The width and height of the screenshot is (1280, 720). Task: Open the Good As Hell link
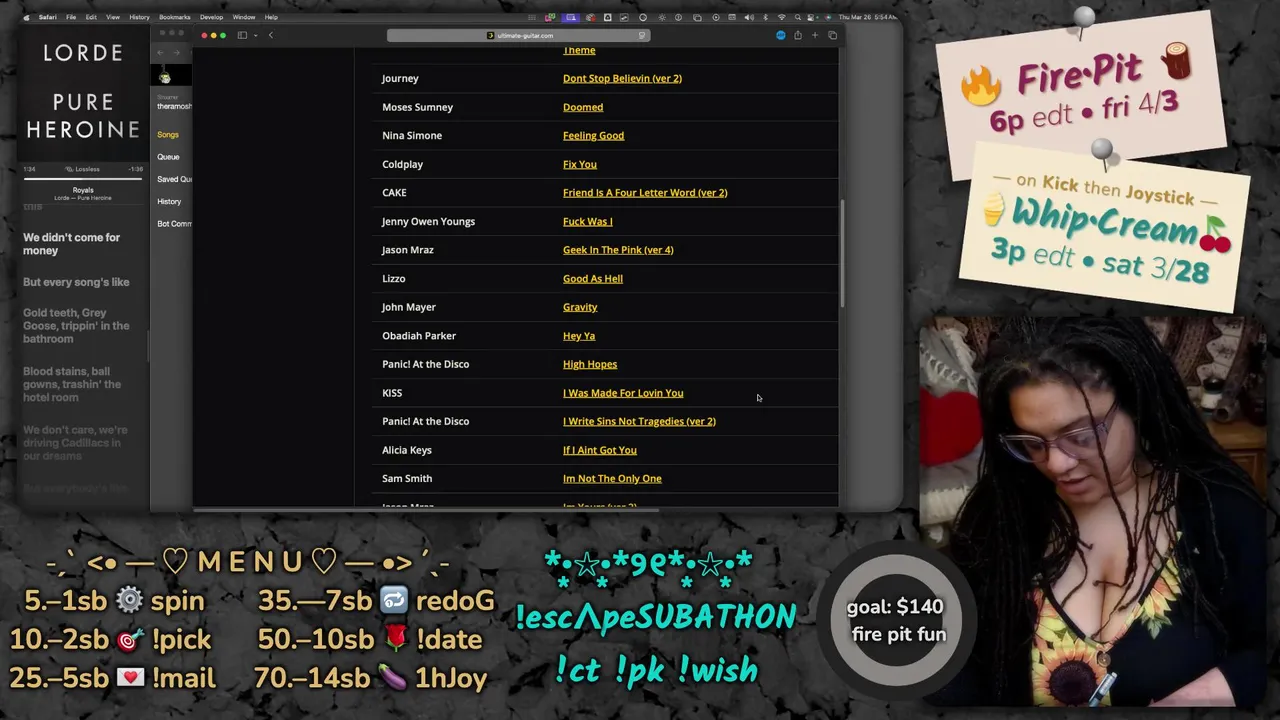tap(593, 278)
